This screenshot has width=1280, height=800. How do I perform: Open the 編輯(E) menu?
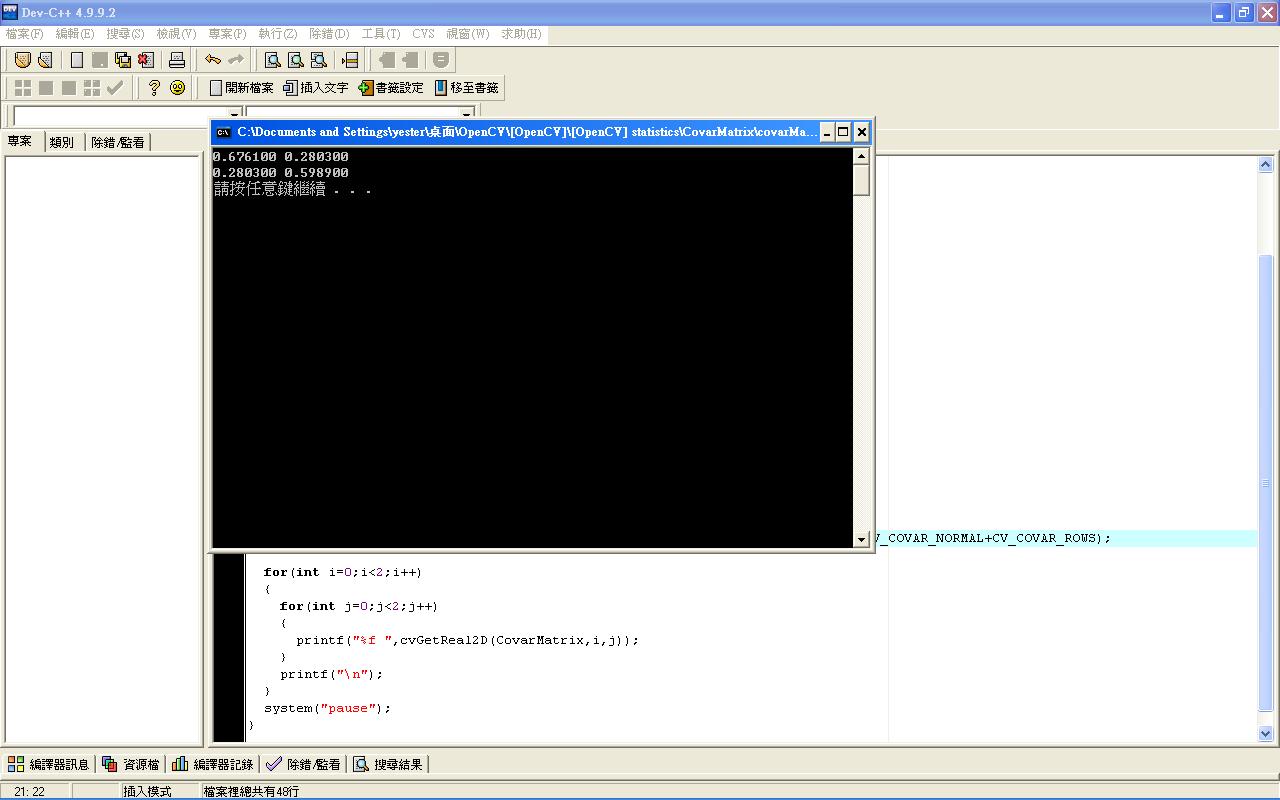75,34
